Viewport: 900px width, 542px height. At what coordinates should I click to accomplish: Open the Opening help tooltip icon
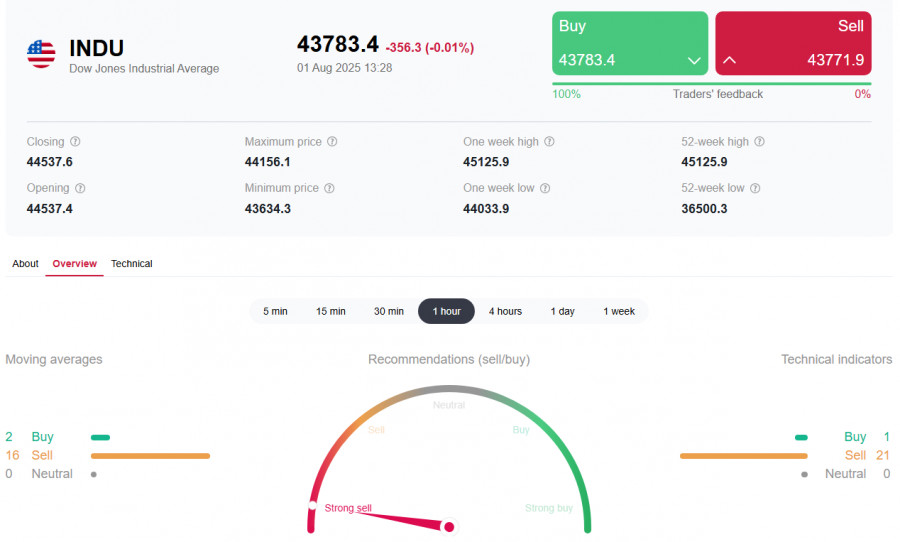point(80,188)
